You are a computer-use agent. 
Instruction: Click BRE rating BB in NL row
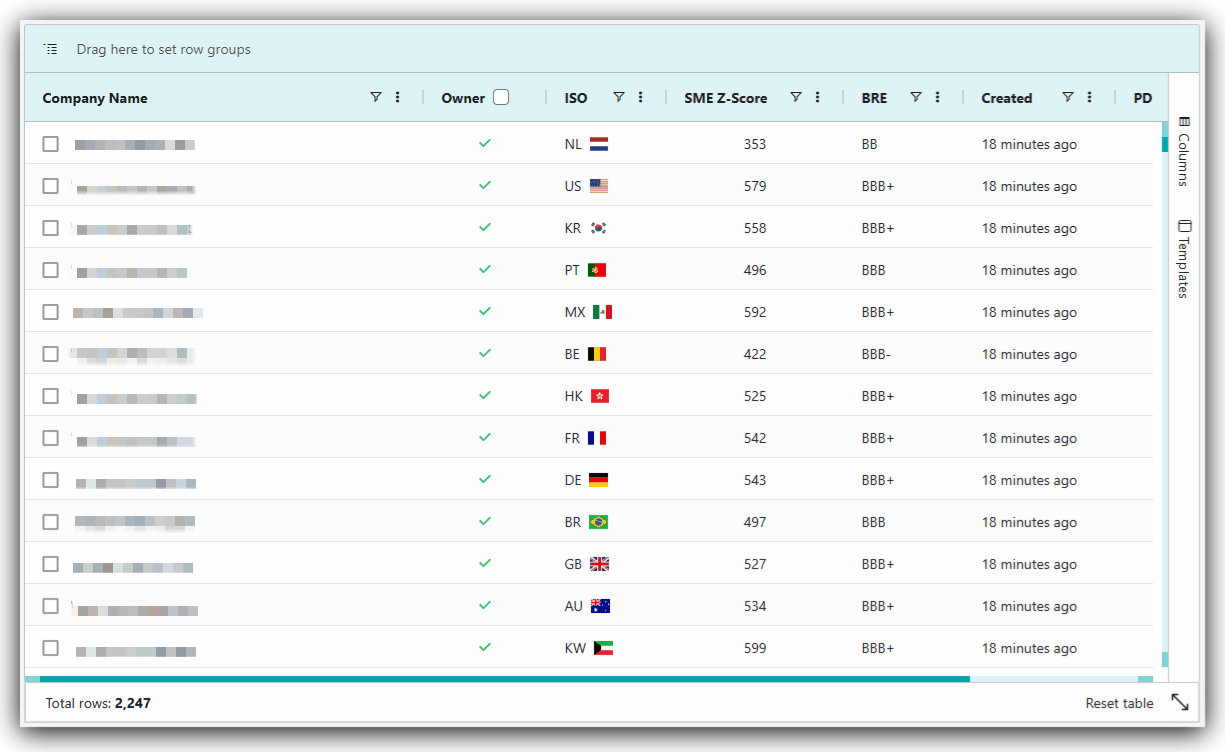[869, 144]
